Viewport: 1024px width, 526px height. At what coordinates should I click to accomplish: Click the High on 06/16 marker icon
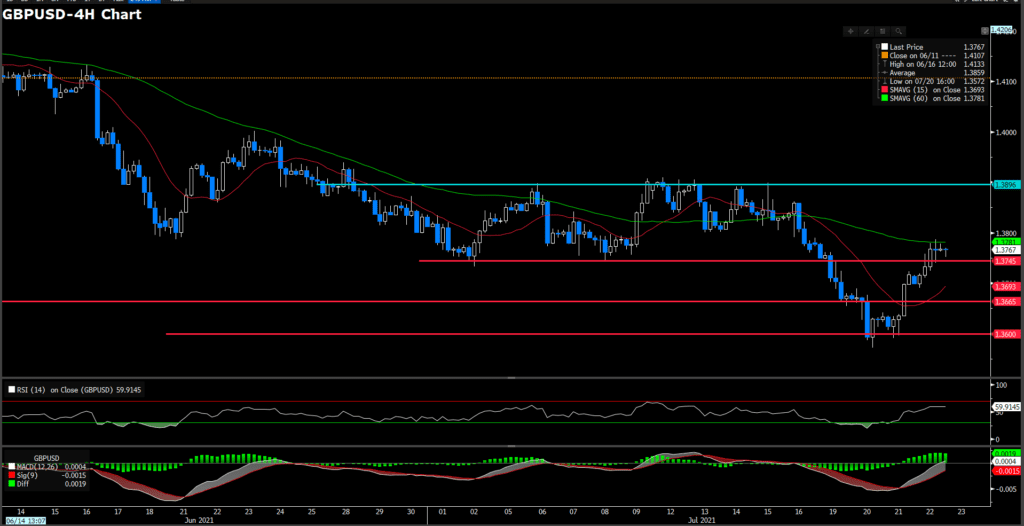coord(884,64)
